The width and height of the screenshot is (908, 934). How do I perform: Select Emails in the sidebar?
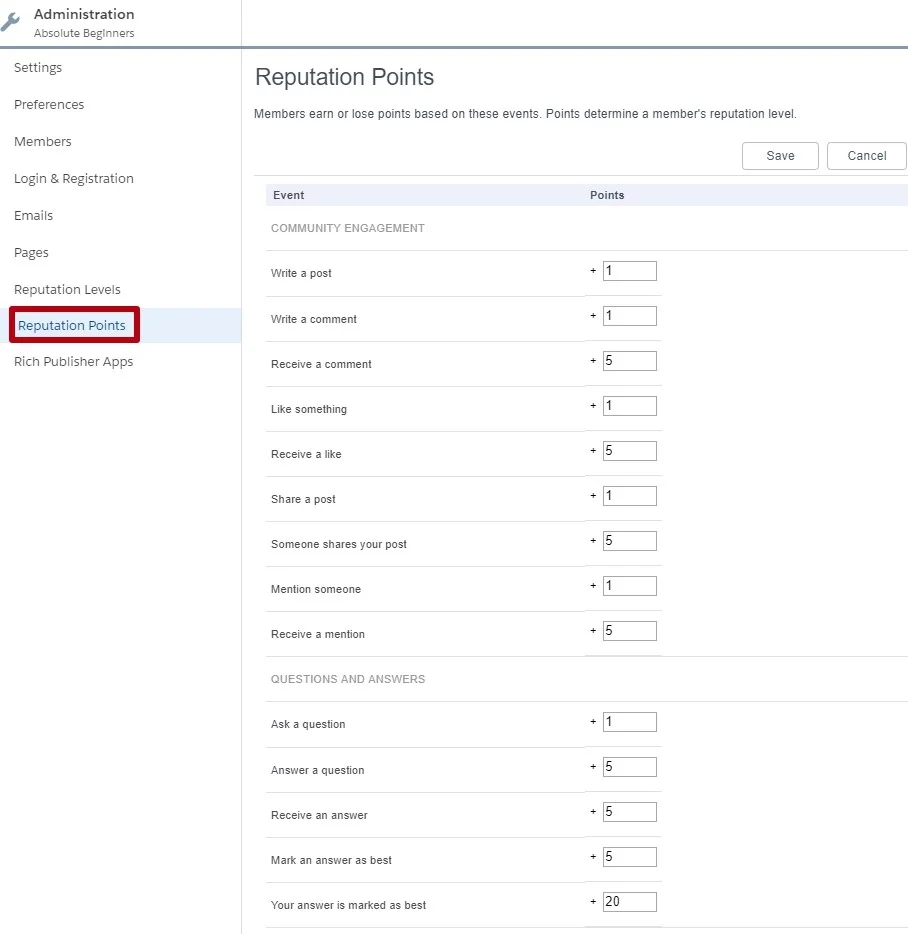tap(33, 215)
